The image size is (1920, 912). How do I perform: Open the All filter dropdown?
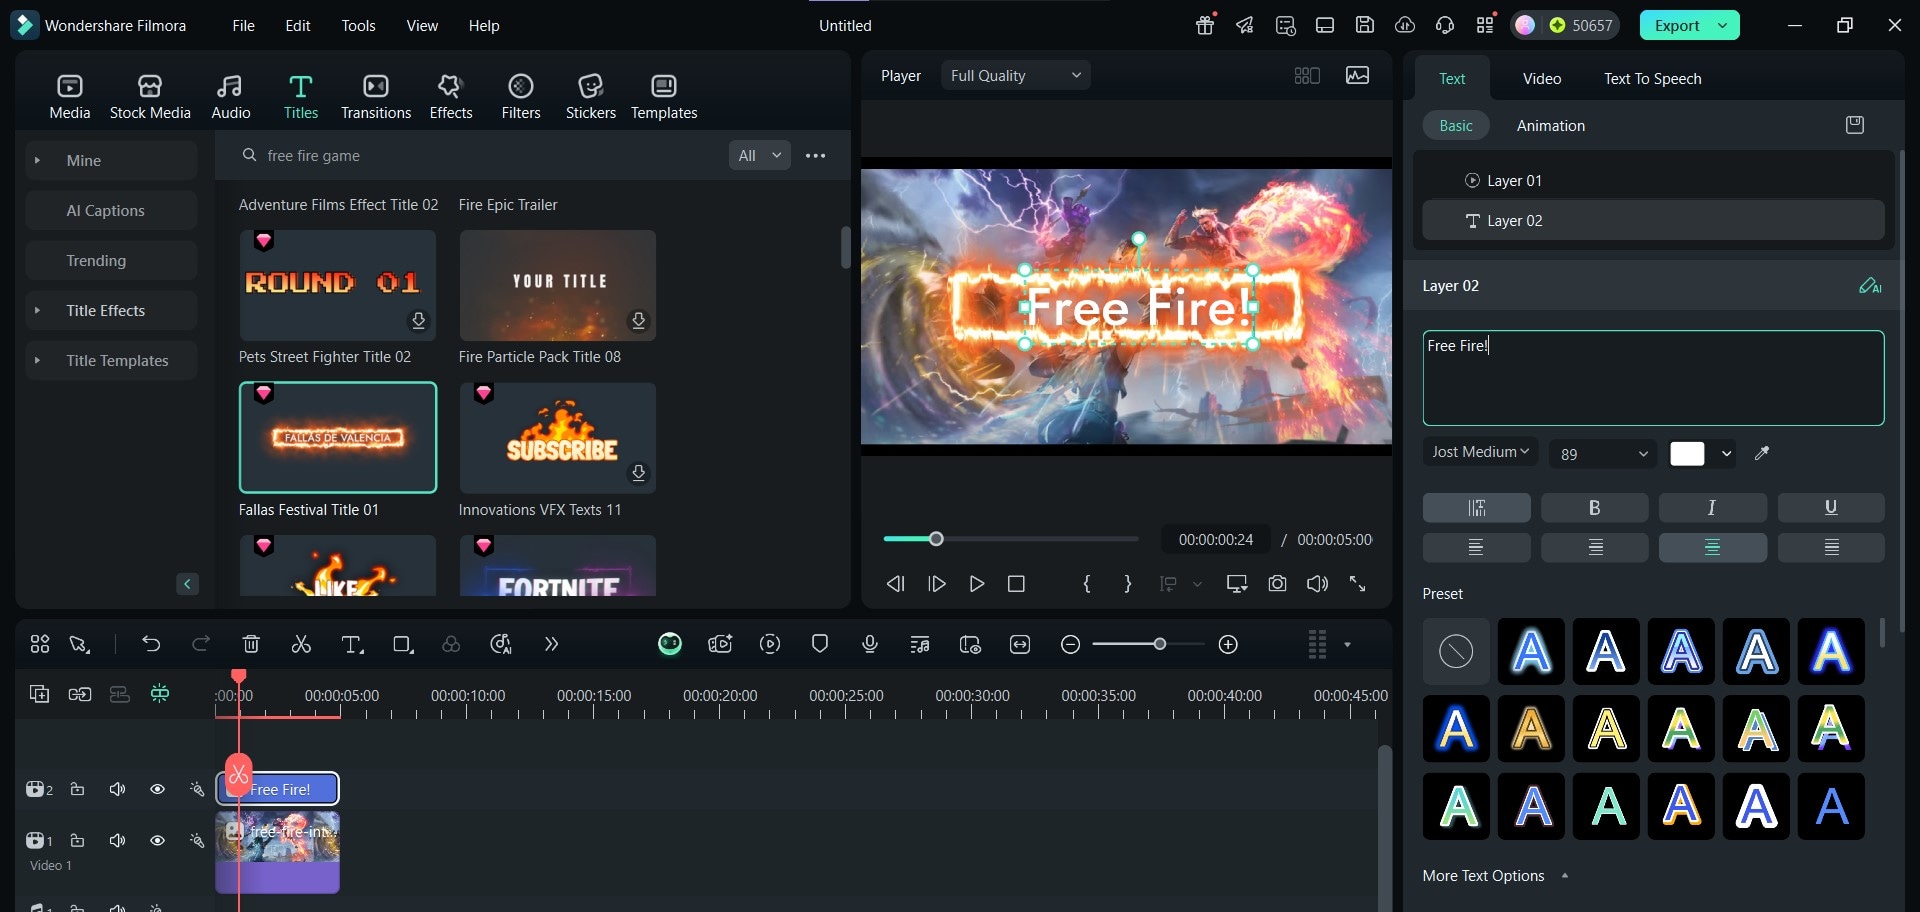[x=759, y=156]
